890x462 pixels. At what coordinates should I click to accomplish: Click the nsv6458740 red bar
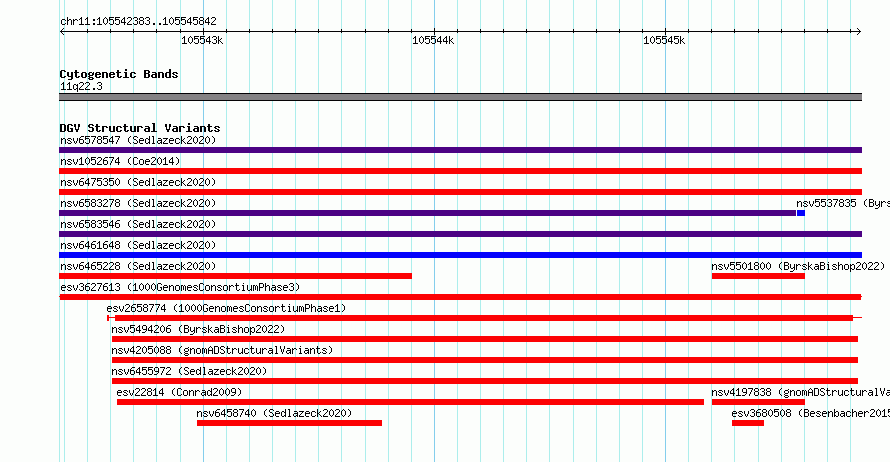pos(289,423)
